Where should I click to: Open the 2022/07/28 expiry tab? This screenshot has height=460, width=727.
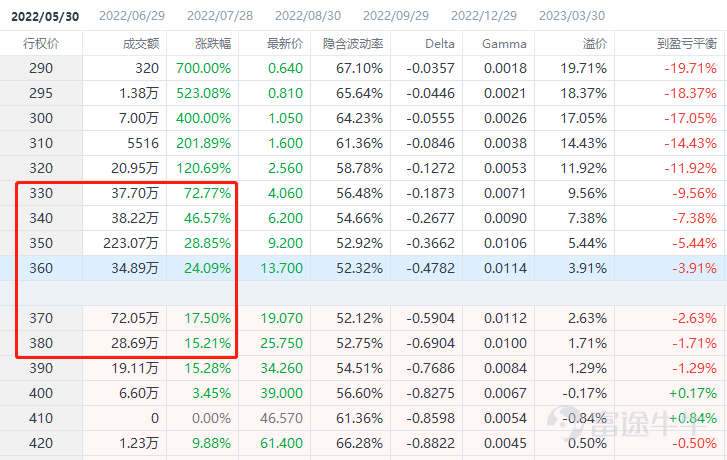[220, 16]
